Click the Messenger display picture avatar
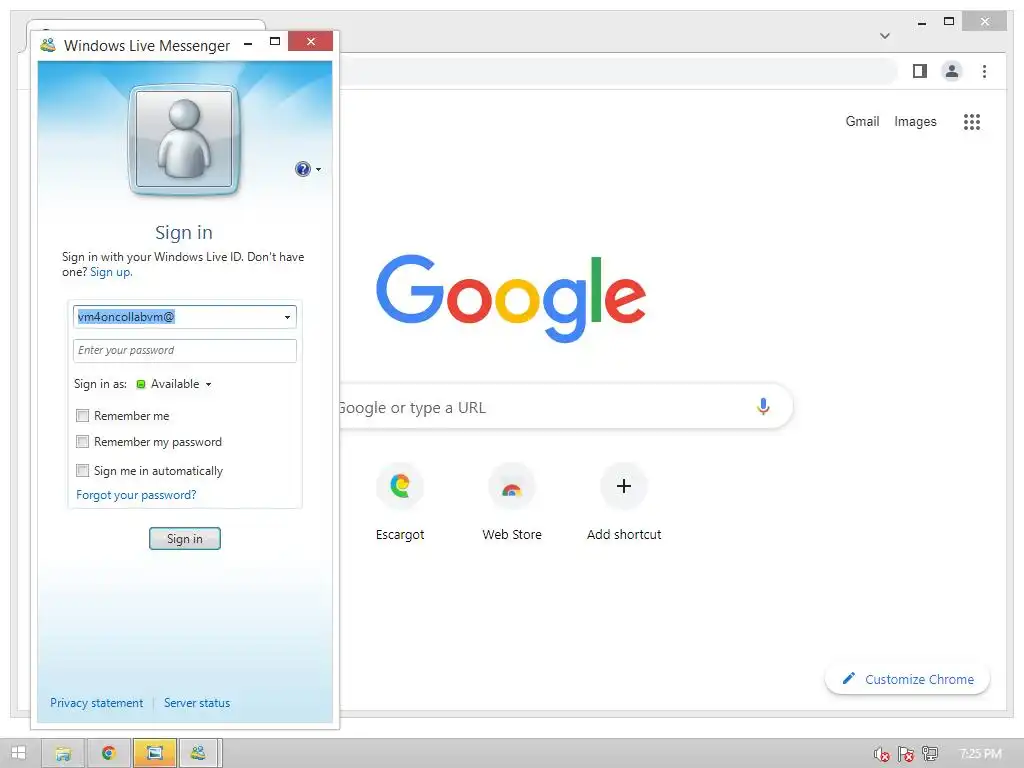The width and height of the screenshot is (1024, 768). pos(184,139)
